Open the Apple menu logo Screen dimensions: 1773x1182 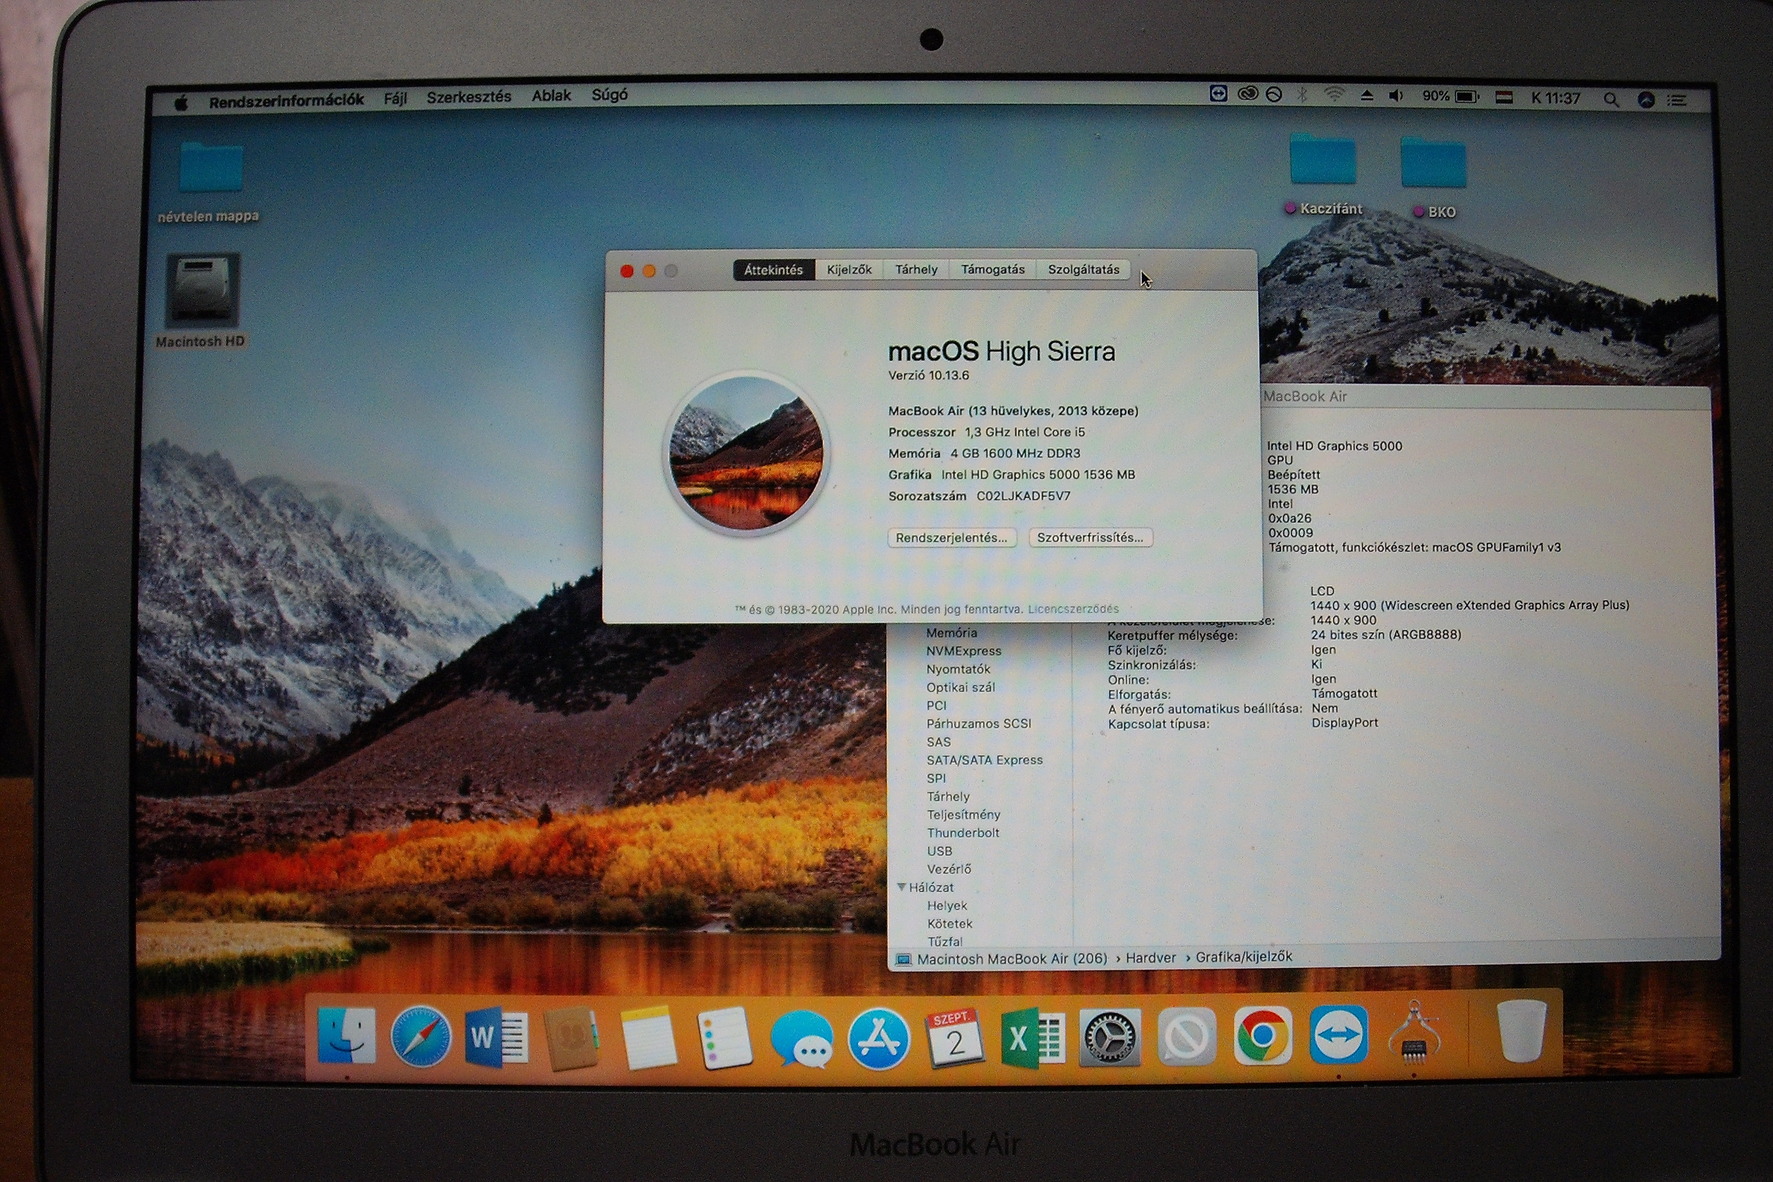point(181,102)
